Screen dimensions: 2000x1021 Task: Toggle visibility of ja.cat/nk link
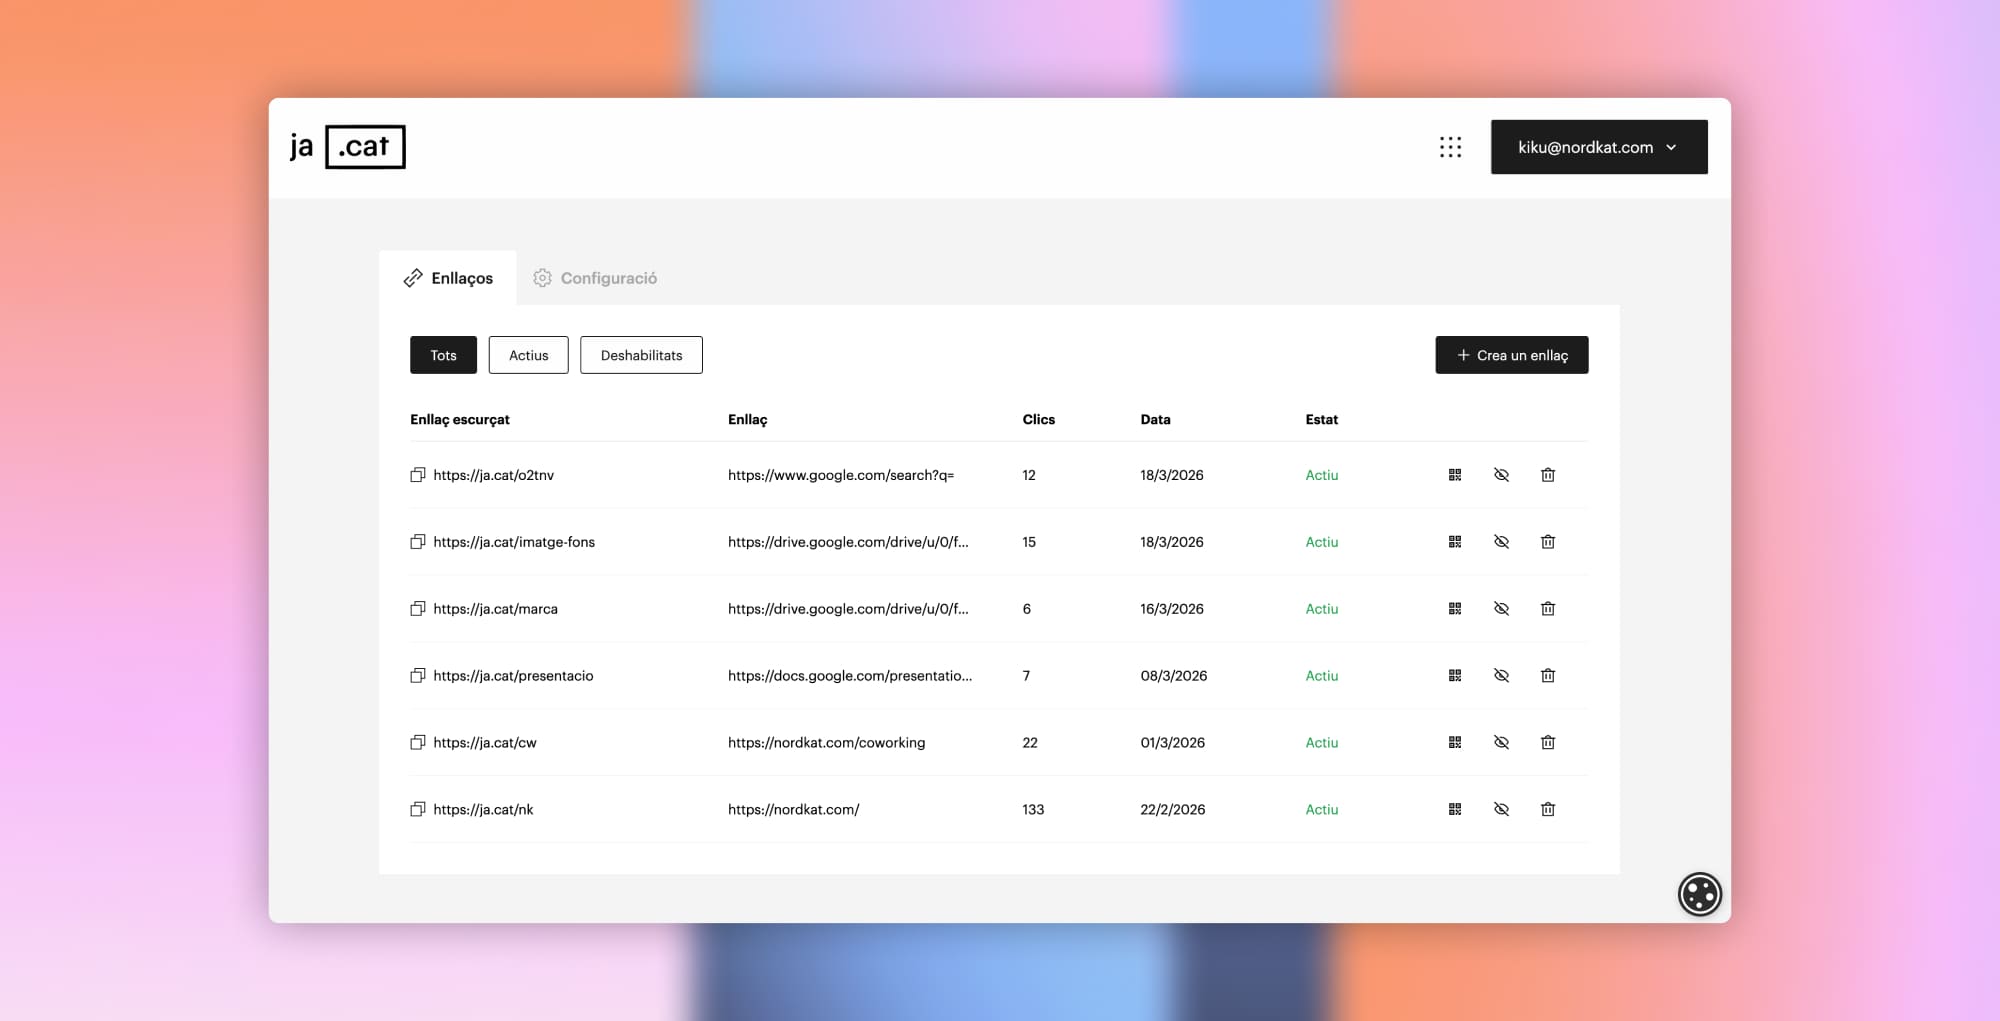click(1501, 810)
